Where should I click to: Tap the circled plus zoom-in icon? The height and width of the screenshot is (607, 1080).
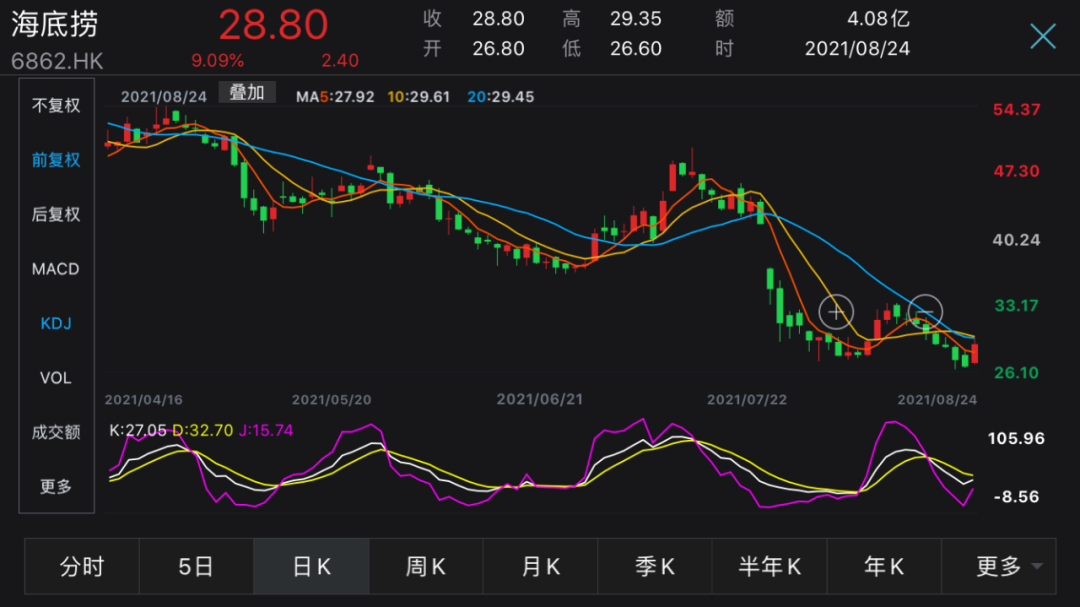[x=836, y=312]
